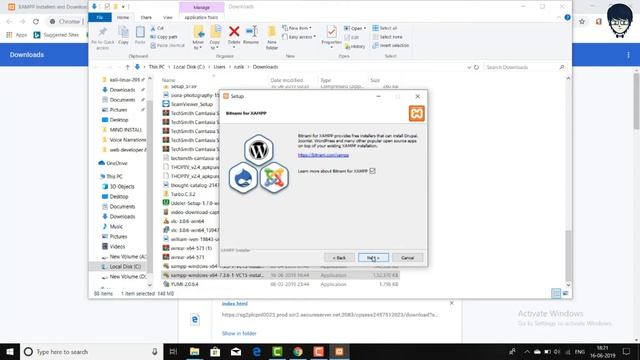
Task: Click the Drupal logo in Setup dialog
Action: pos(243,178)
